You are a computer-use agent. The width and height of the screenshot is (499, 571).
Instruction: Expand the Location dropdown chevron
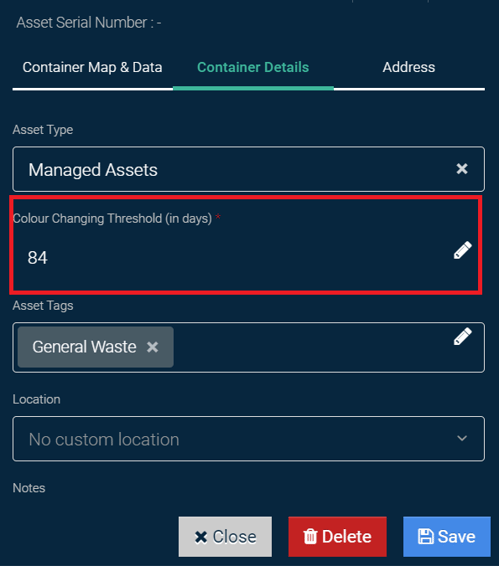click(462, 438)
